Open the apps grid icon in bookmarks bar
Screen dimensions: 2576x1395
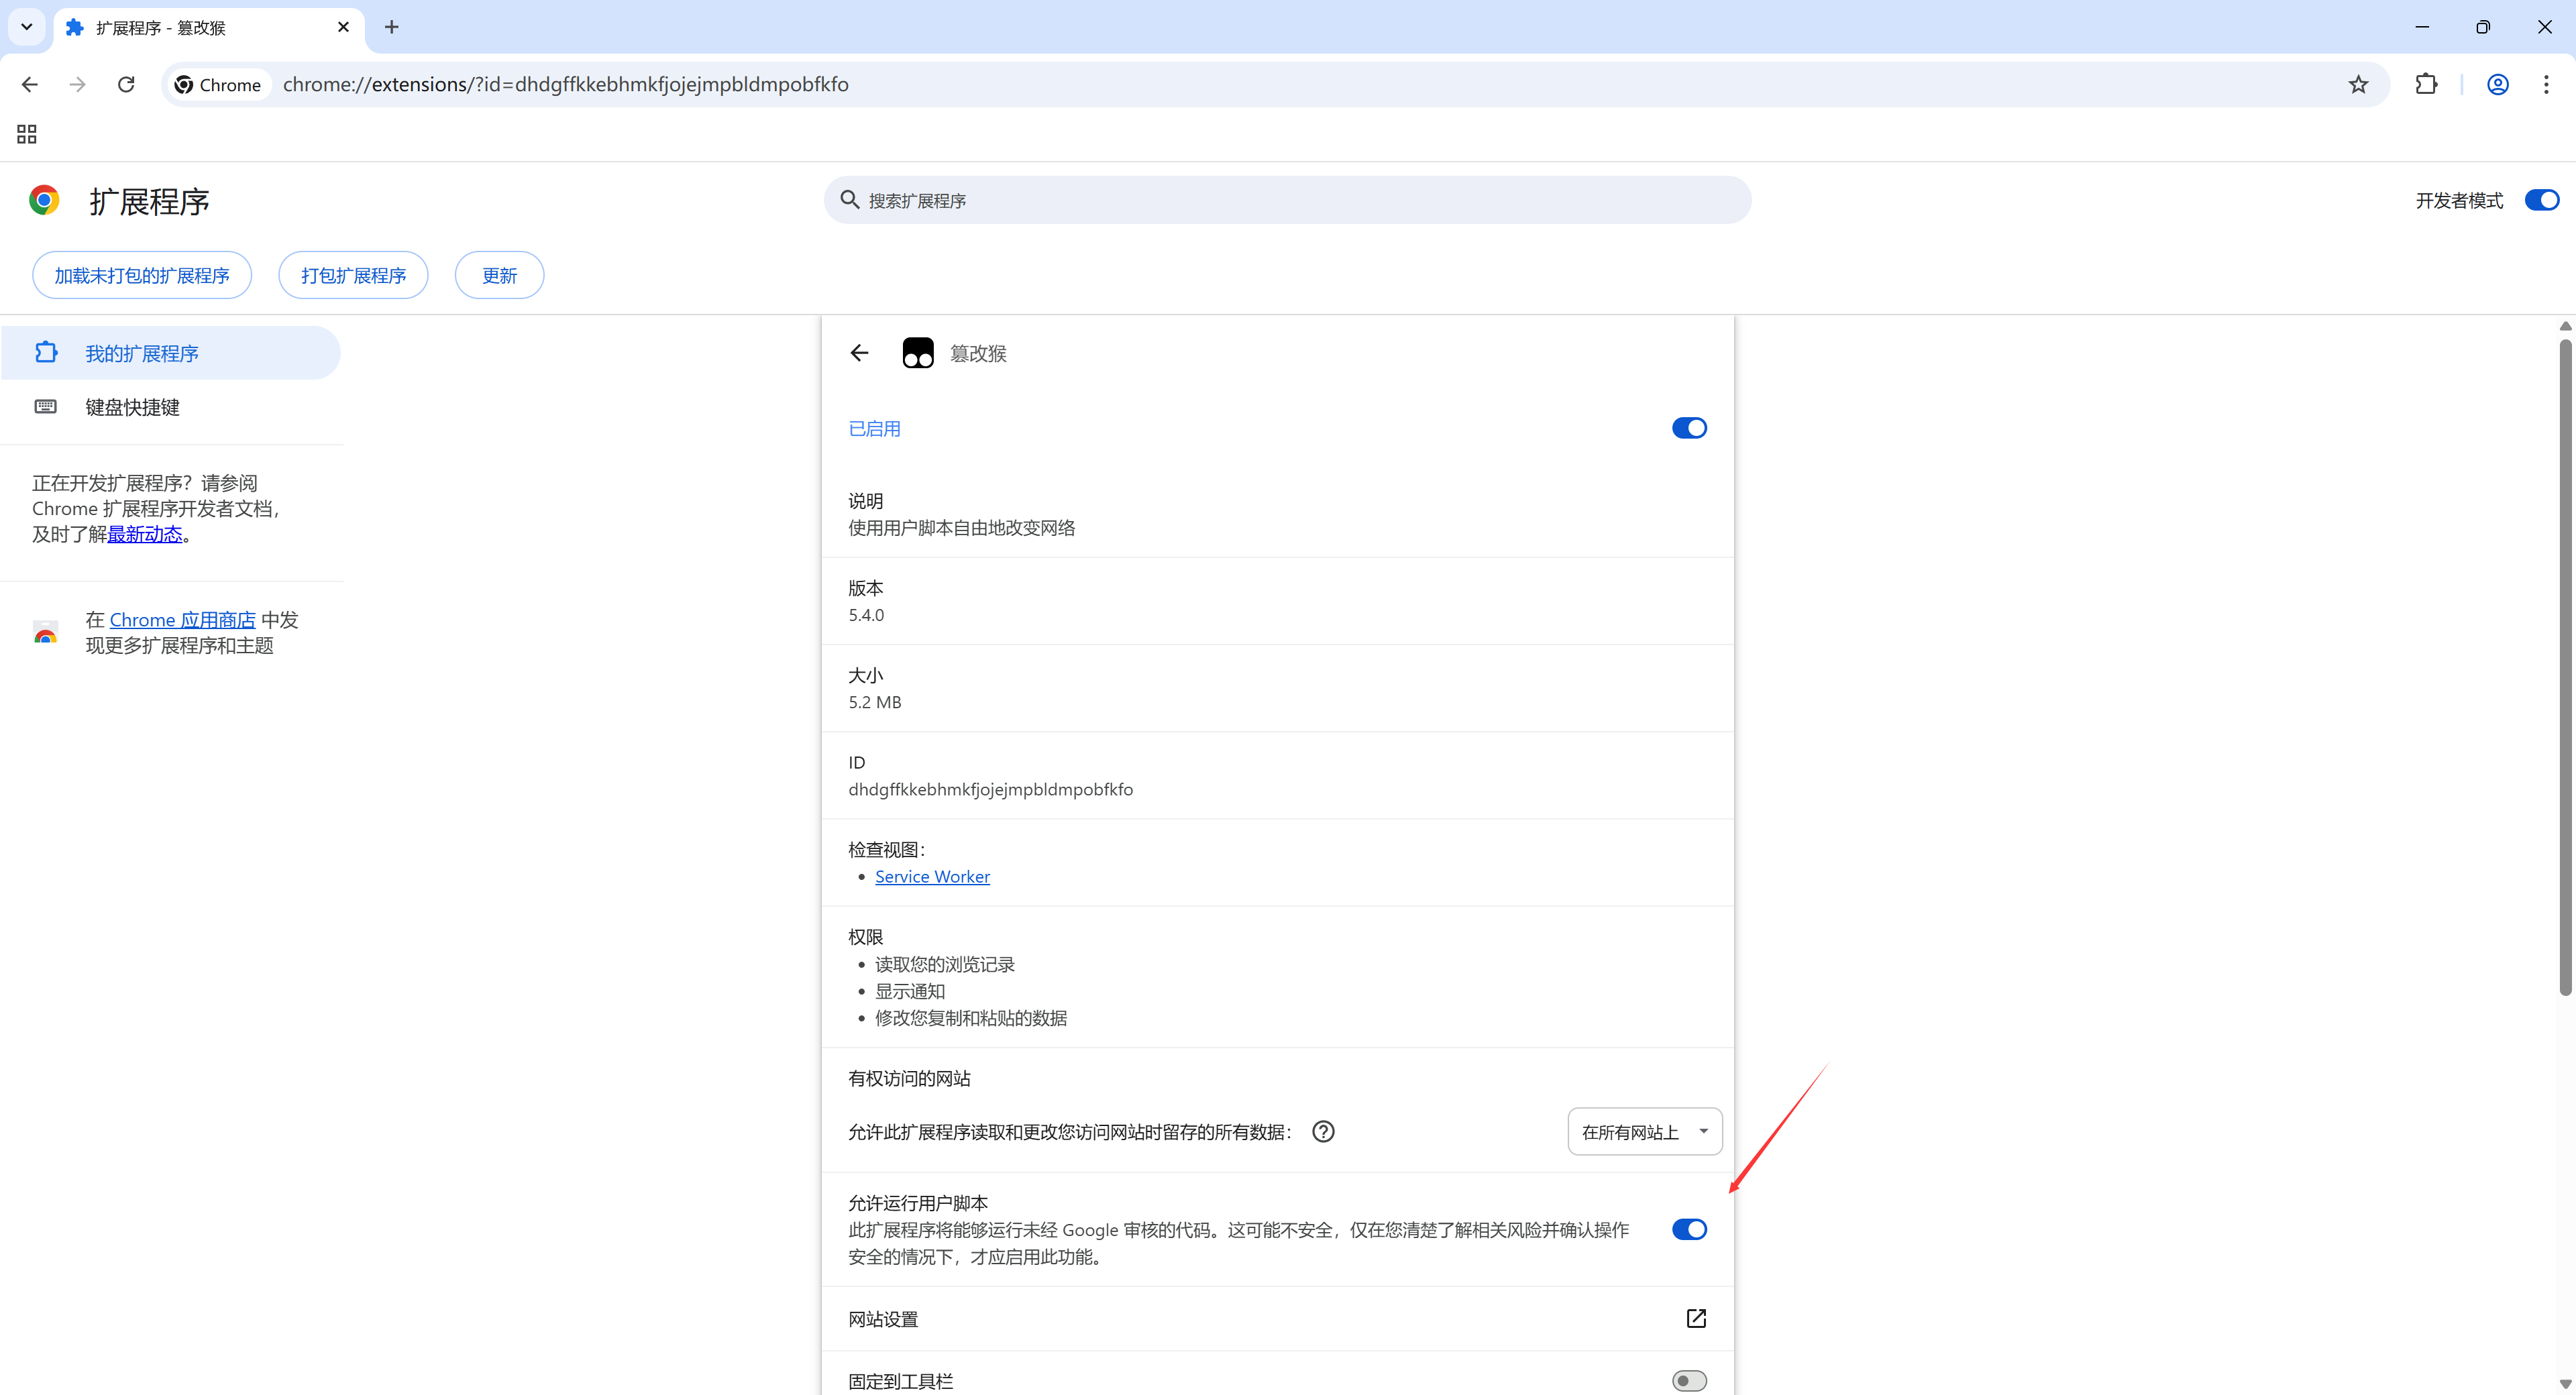tap(27, 134)
